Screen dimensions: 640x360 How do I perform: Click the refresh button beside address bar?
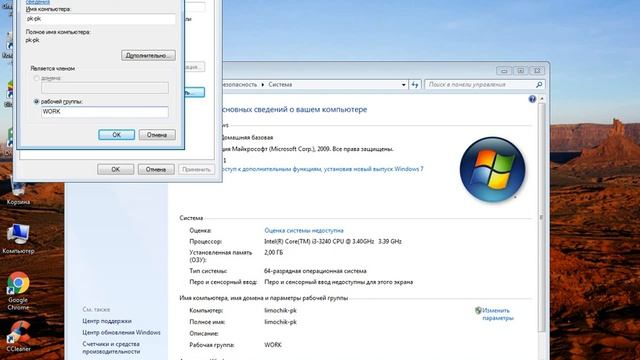(415, 84)
